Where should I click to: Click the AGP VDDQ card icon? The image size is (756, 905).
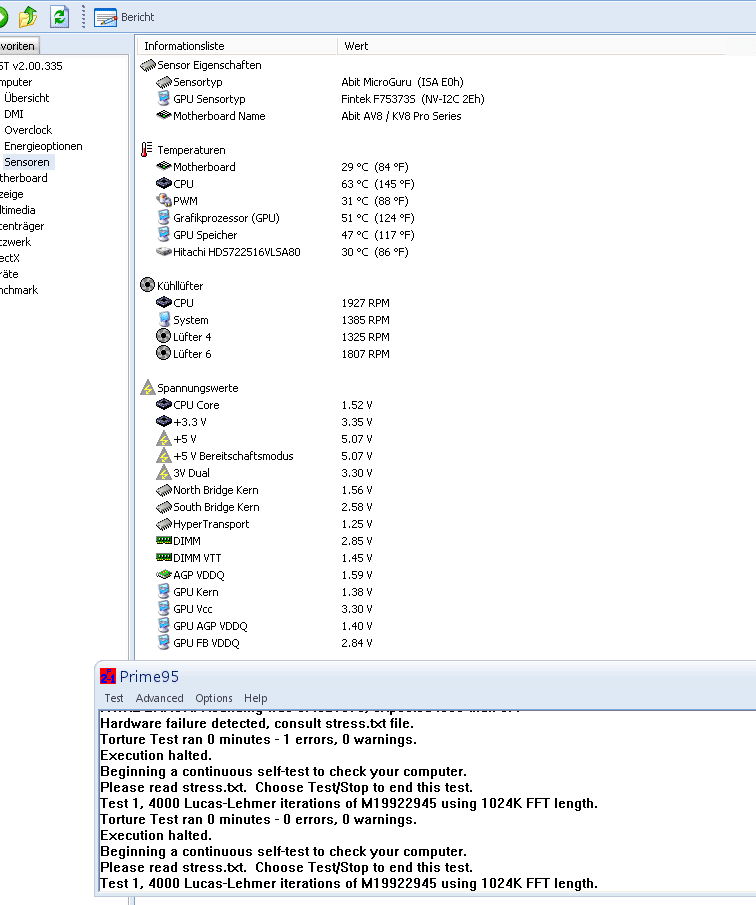164,574
